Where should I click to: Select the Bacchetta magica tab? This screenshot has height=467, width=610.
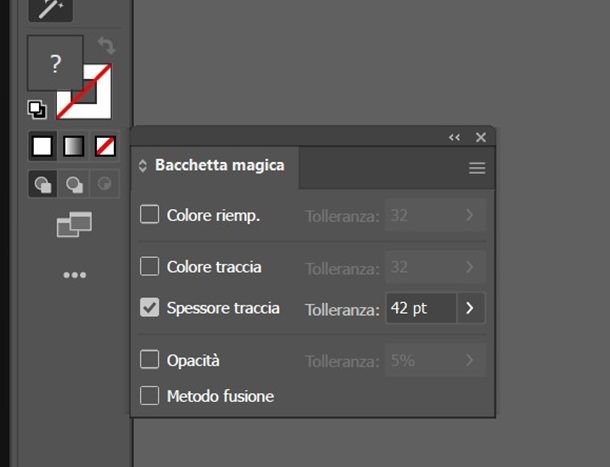215,168
